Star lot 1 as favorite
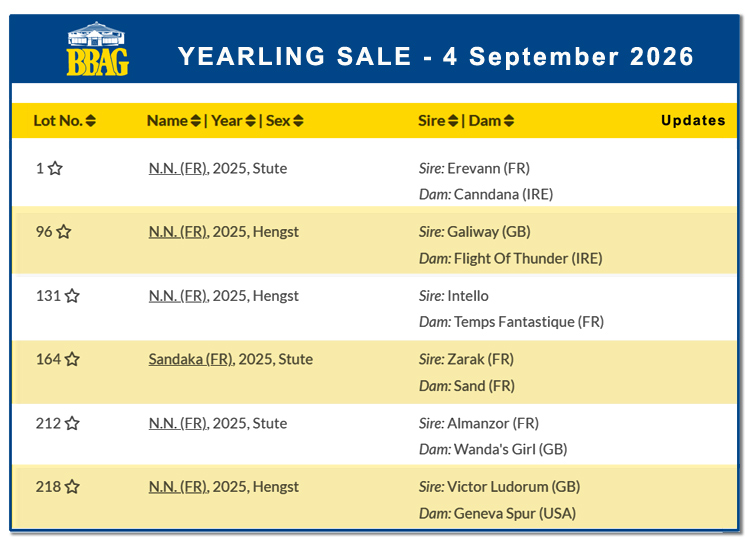 [x=55, y=168]
